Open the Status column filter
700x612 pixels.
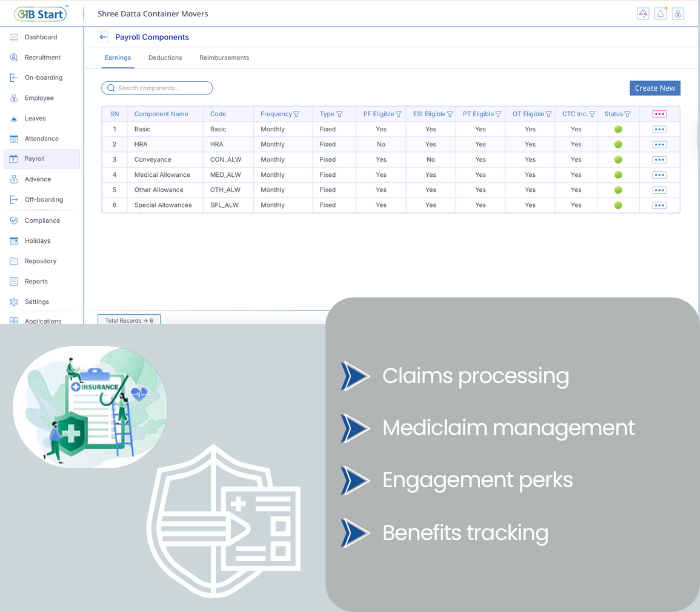pos(628,114)
